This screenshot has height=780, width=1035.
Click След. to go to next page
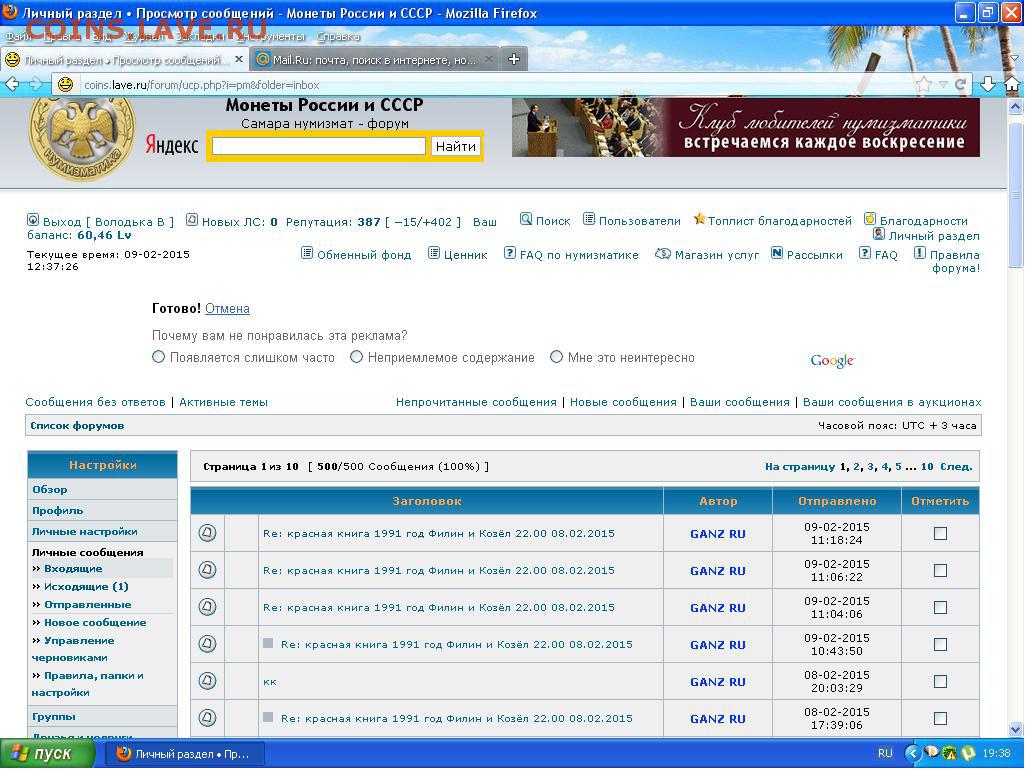click(x=956, y=467)
